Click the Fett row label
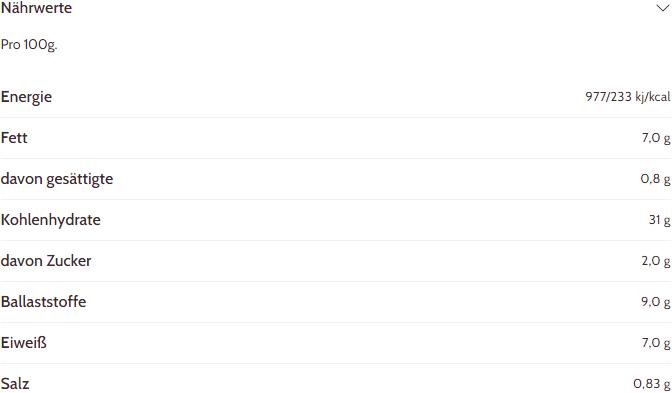The image size is (672, 393). [x=14, y=138]
